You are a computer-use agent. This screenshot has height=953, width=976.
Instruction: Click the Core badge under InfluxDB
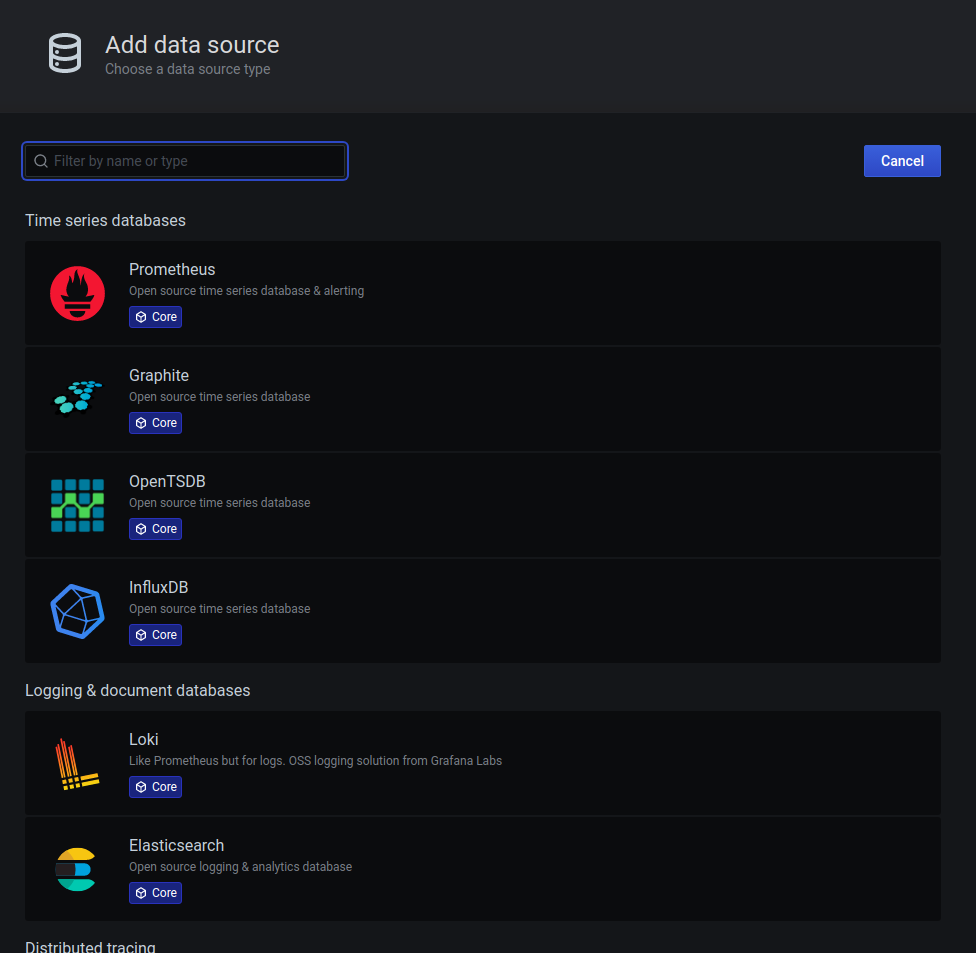(156, 635)
